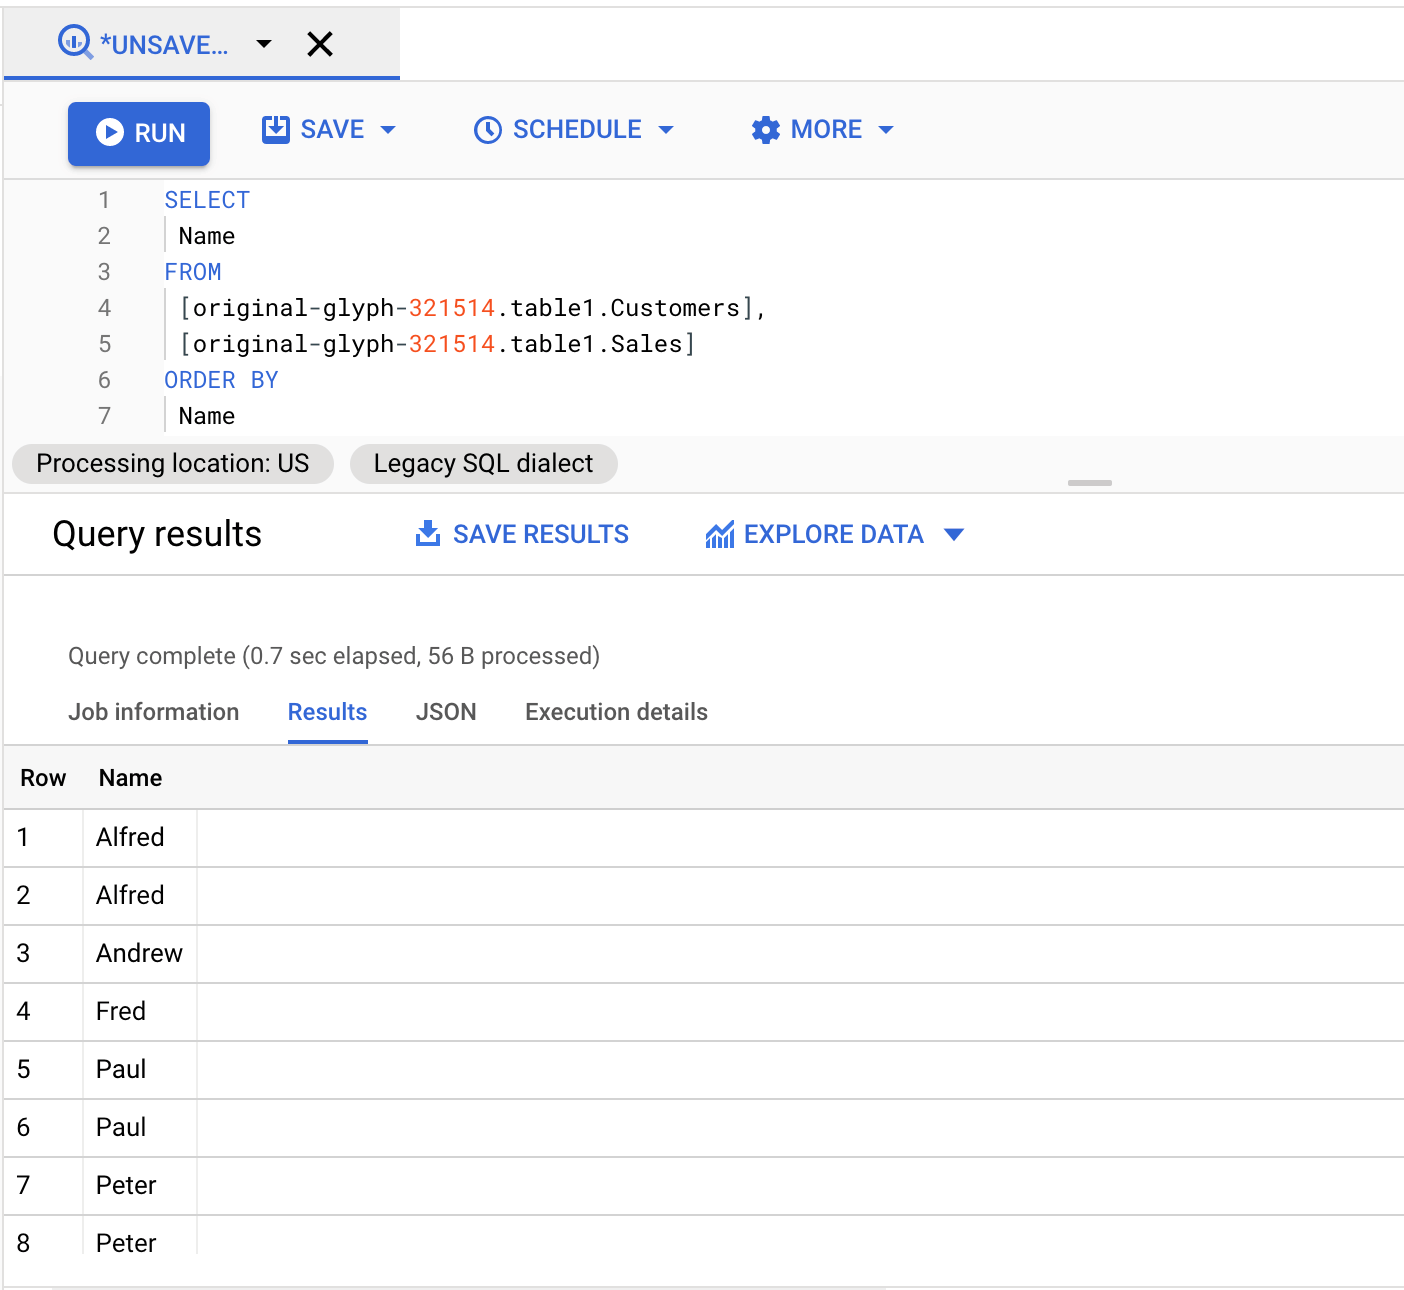Select the row containing Andrew
This screenshot has height=1290, width=1404.
tap(139, 953)
